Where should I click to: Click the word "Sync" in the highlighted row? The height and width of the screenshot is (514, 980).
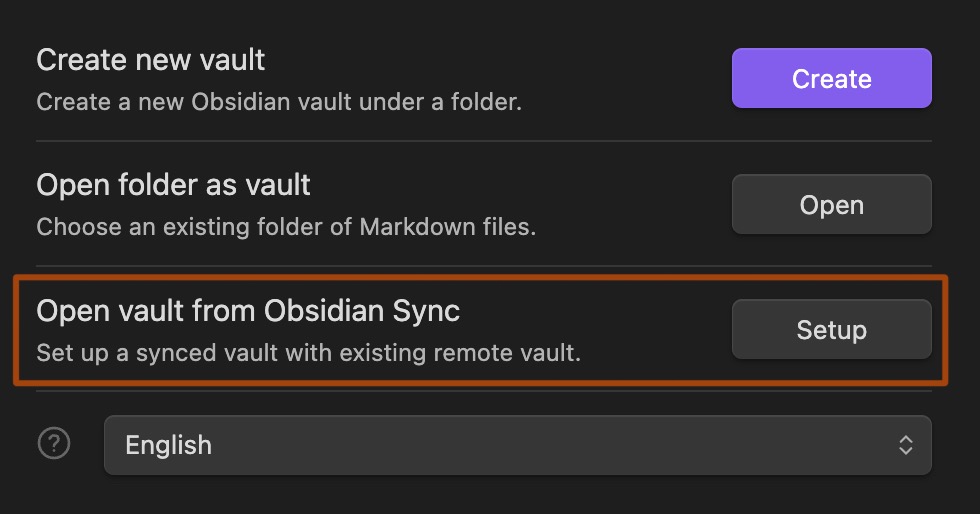(426, 311)
